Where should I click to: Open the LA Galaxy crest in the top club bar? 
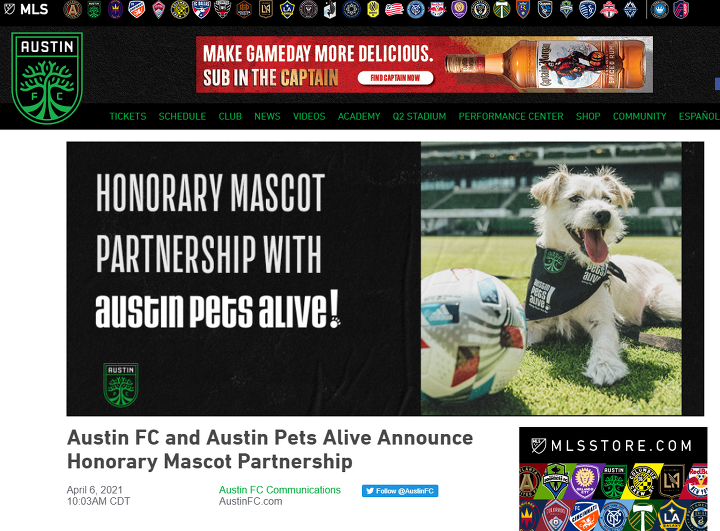point(287,10)
